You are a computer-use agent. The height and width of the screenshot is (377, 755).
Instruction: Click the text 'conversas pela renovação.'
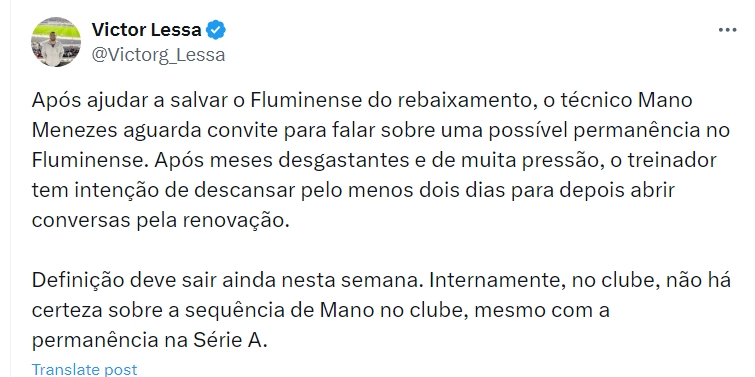[160, 220]
